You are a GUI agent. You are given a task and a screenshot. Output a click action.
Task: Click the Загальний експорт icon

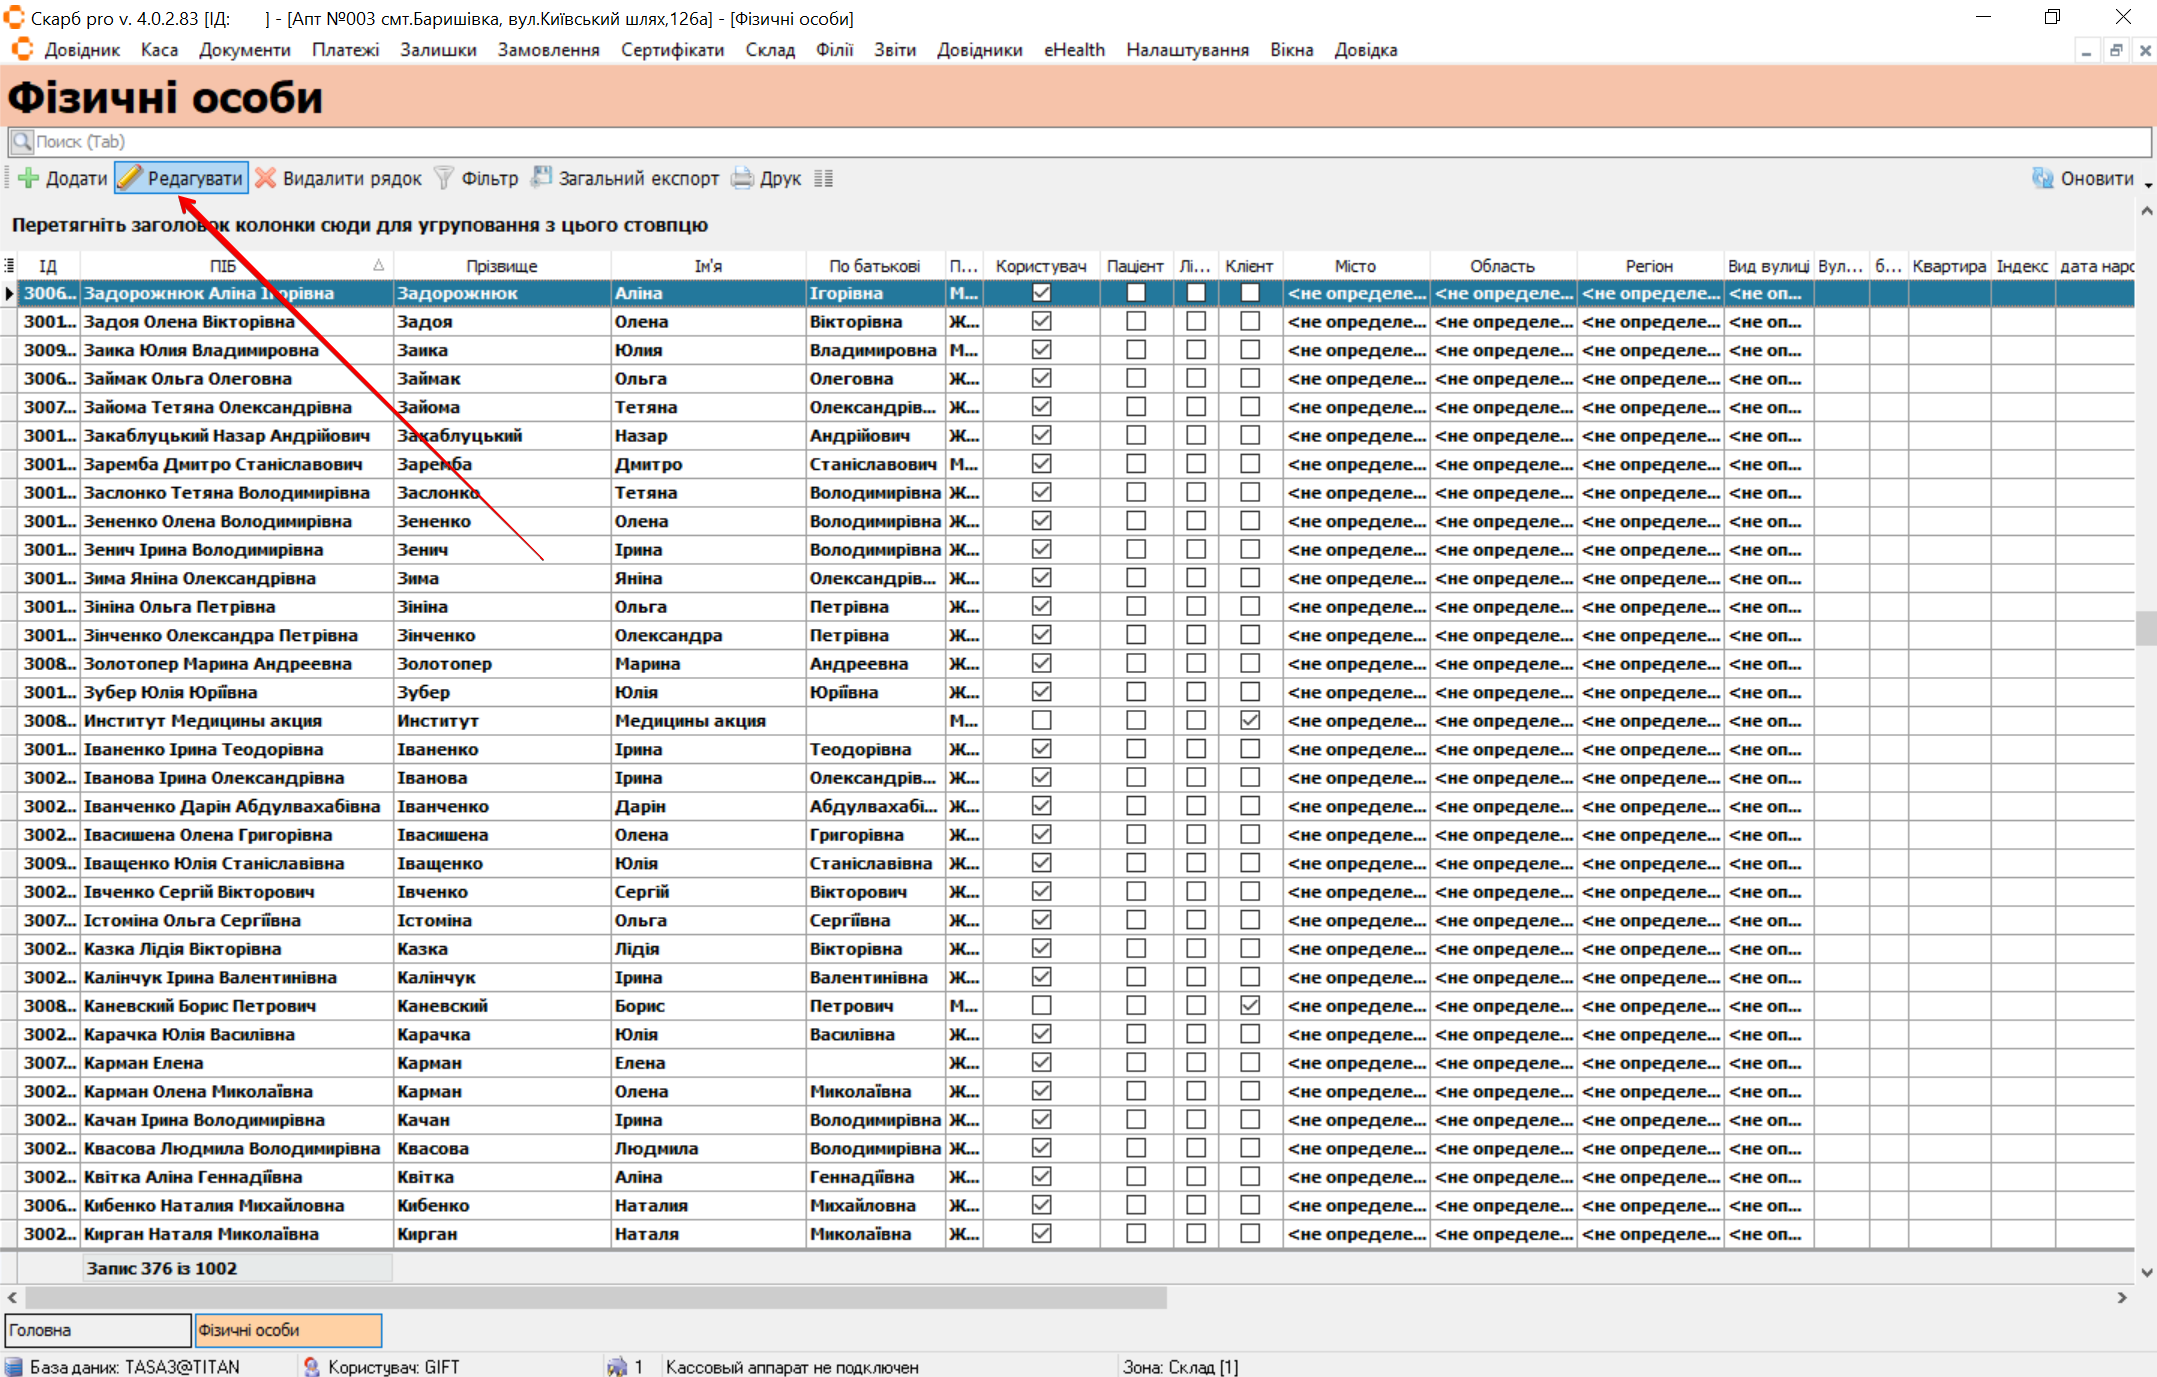[x=541, y=178]
